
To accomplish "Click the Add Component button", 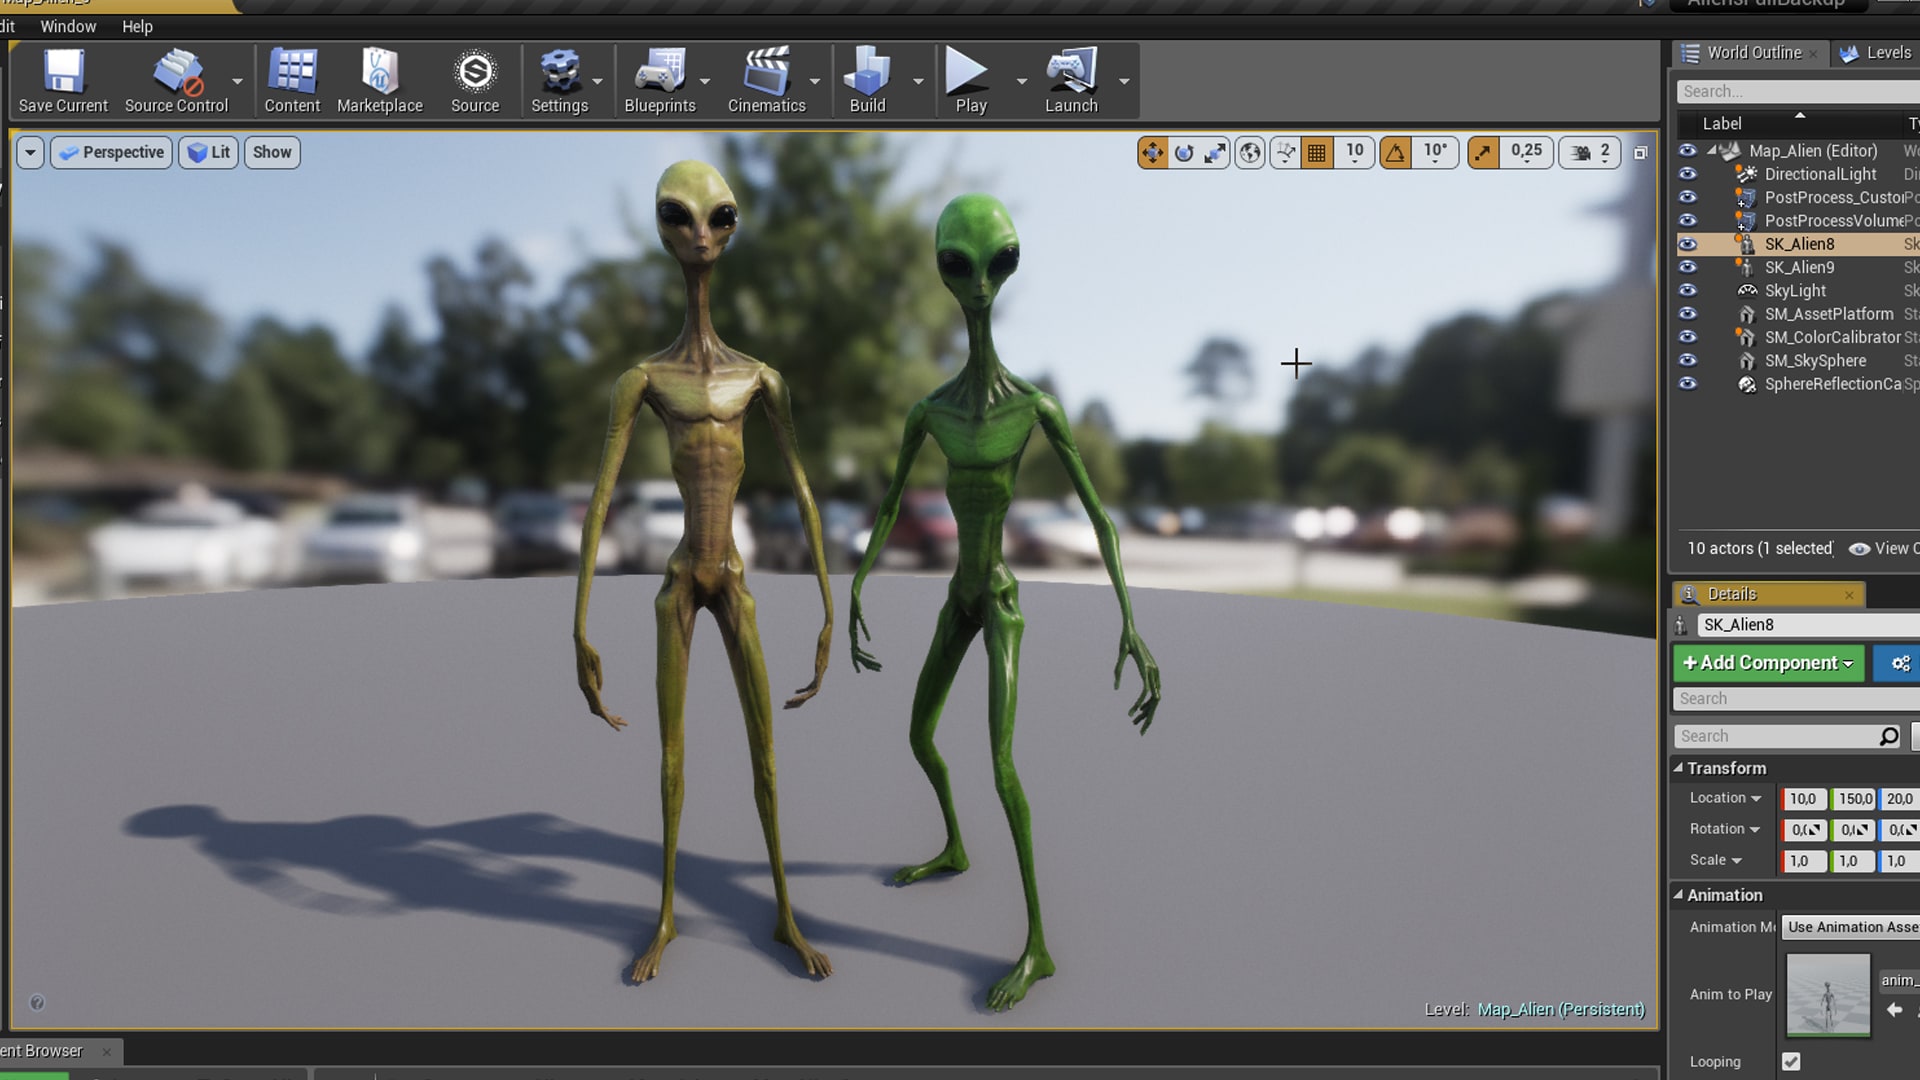I will [1767, 663].
